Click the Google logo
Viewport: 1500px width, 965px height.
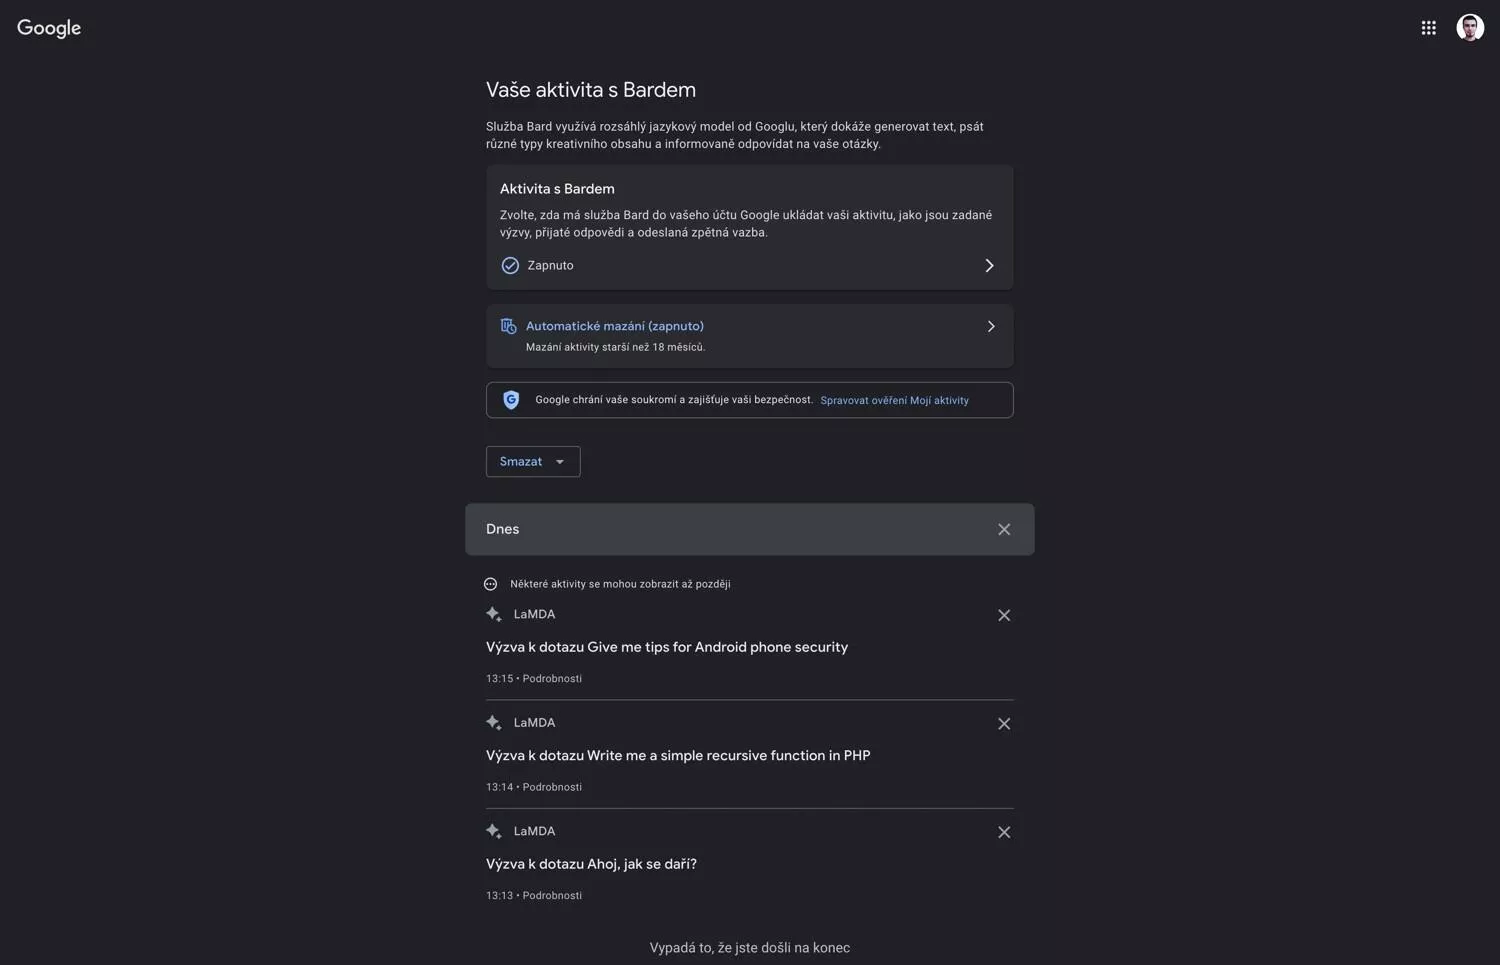click(x=49, y=28)
